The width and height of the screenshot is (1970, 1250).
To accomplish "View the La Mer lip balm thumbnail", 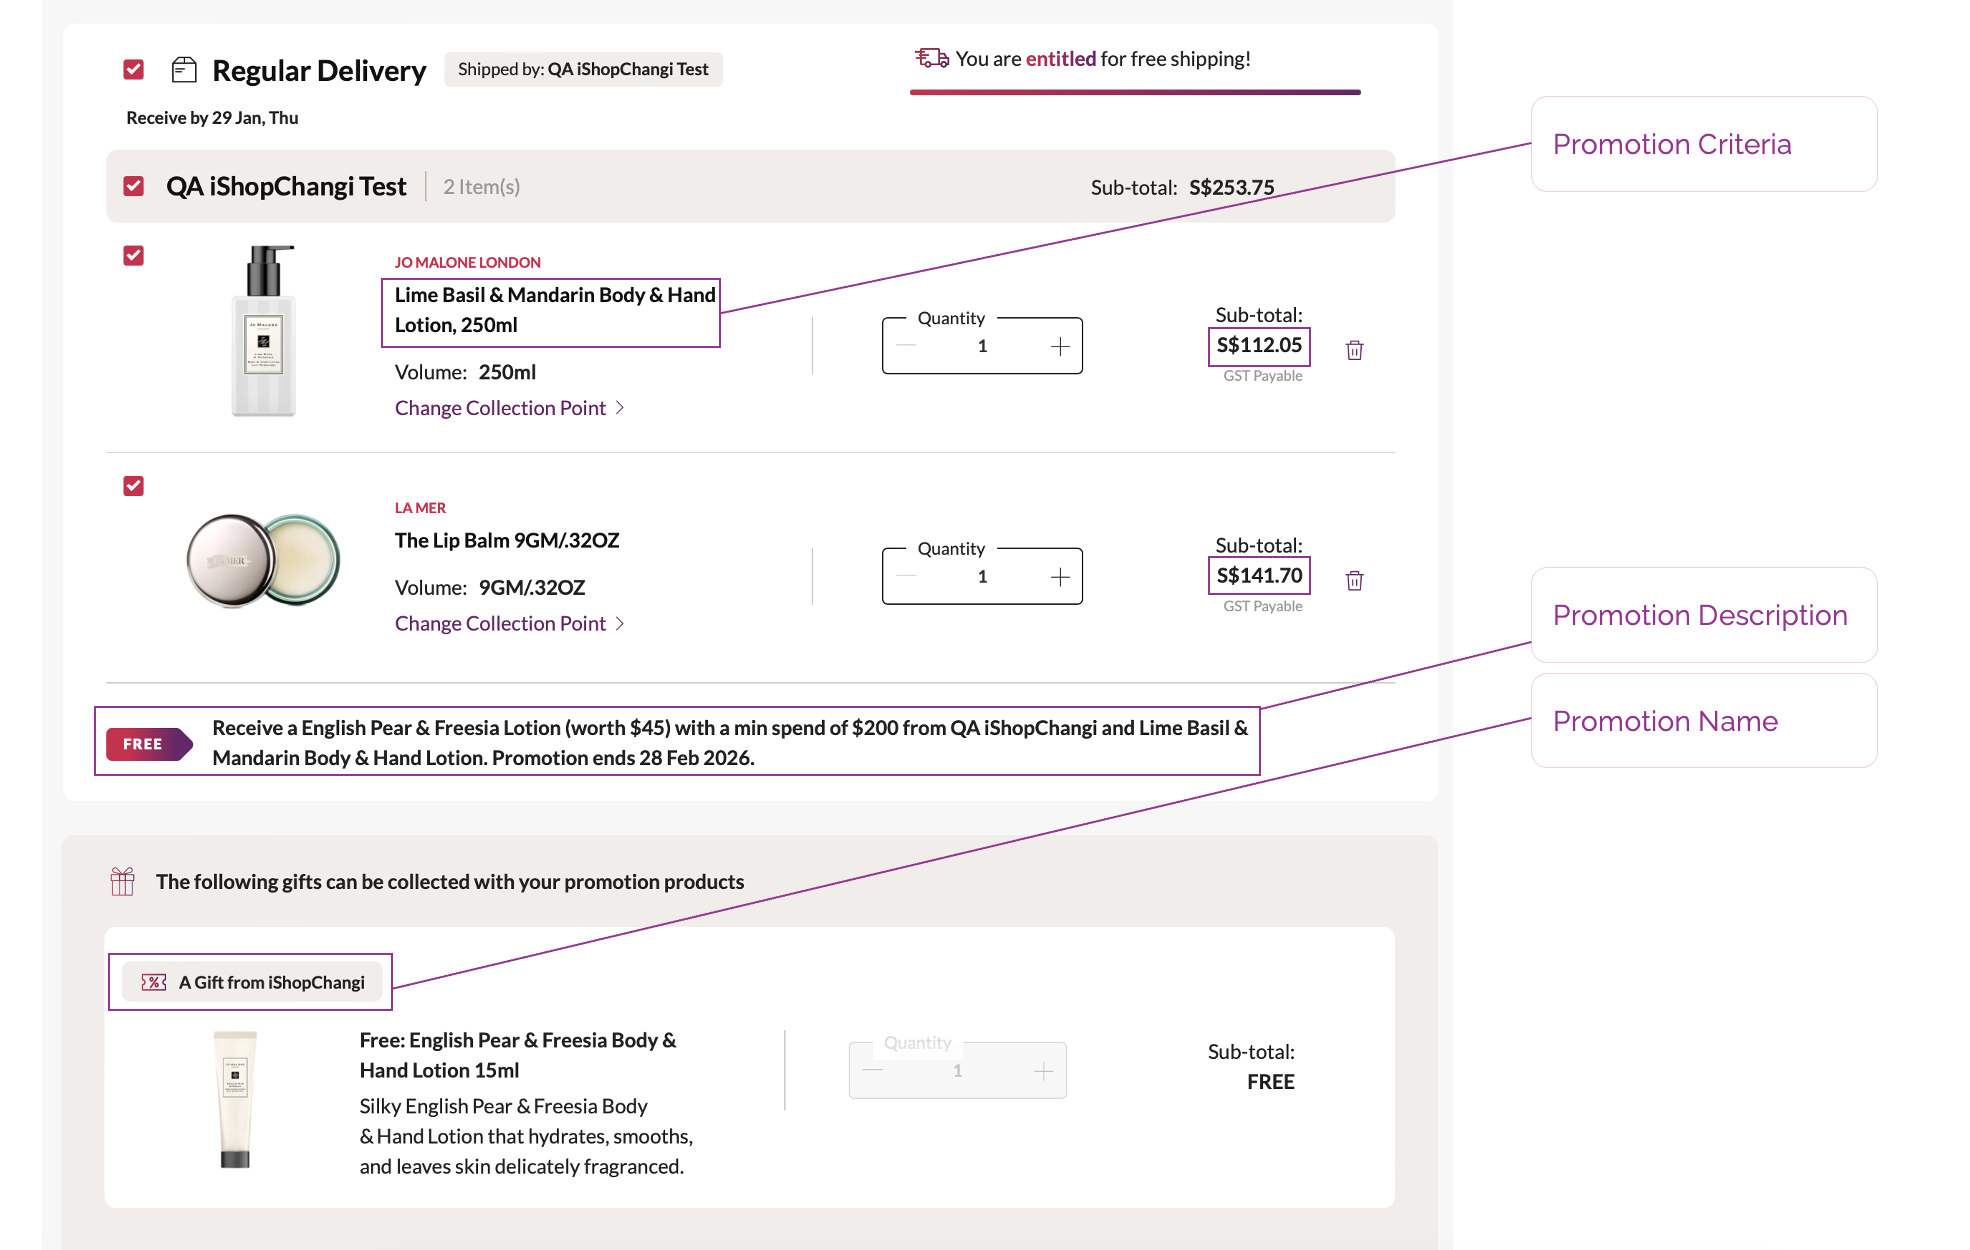I will click(x=263, y=561).
